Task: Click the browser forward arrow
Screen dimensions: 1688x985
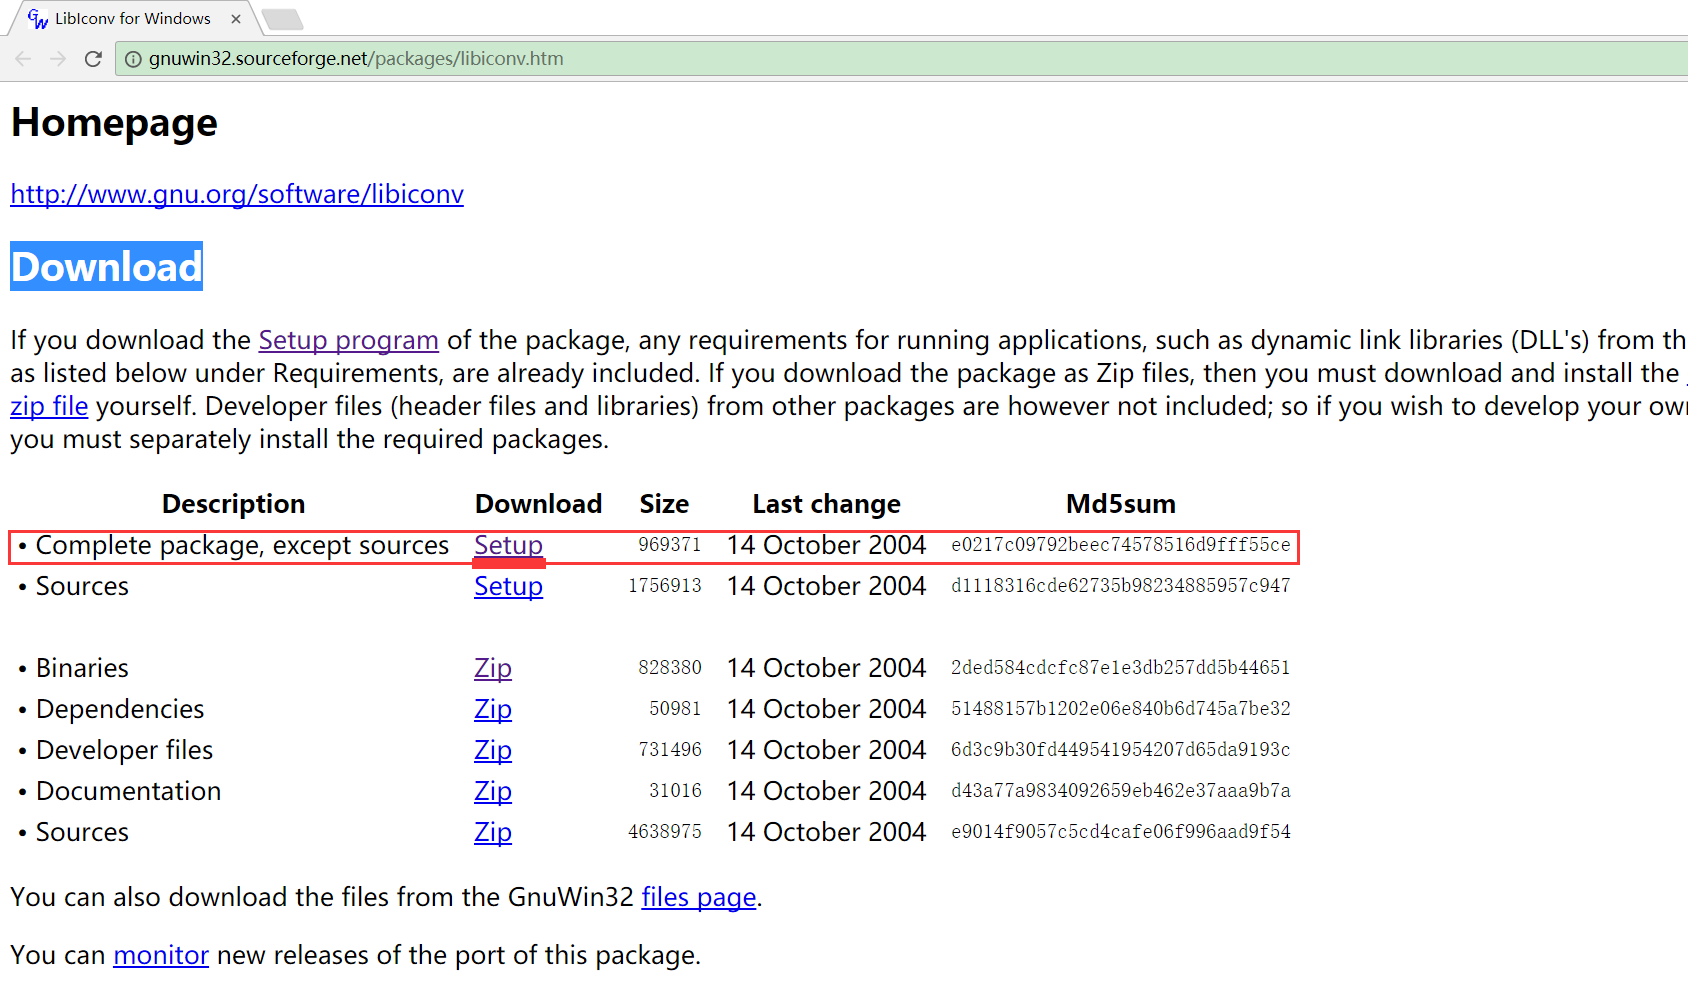Action: [58, 59]
